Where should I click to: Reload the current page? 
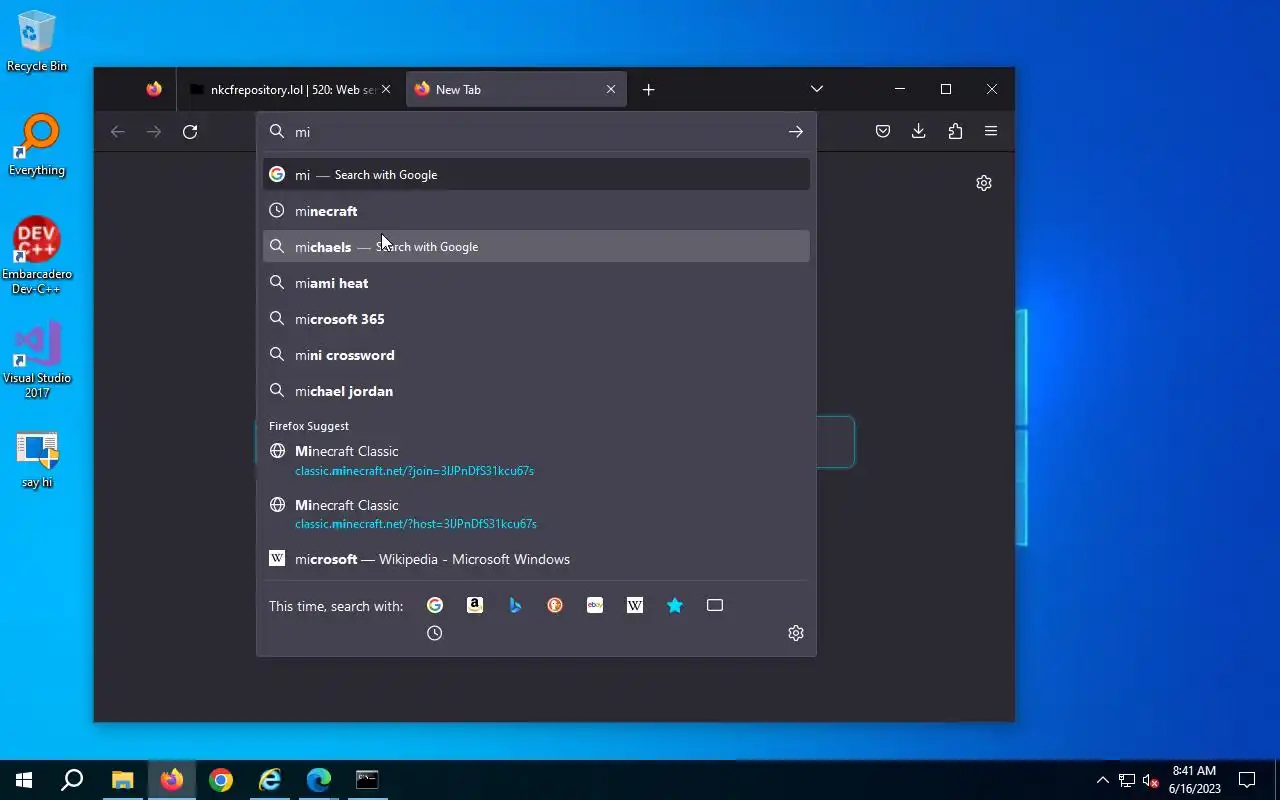pyautogui.click(x=190, y=132)
